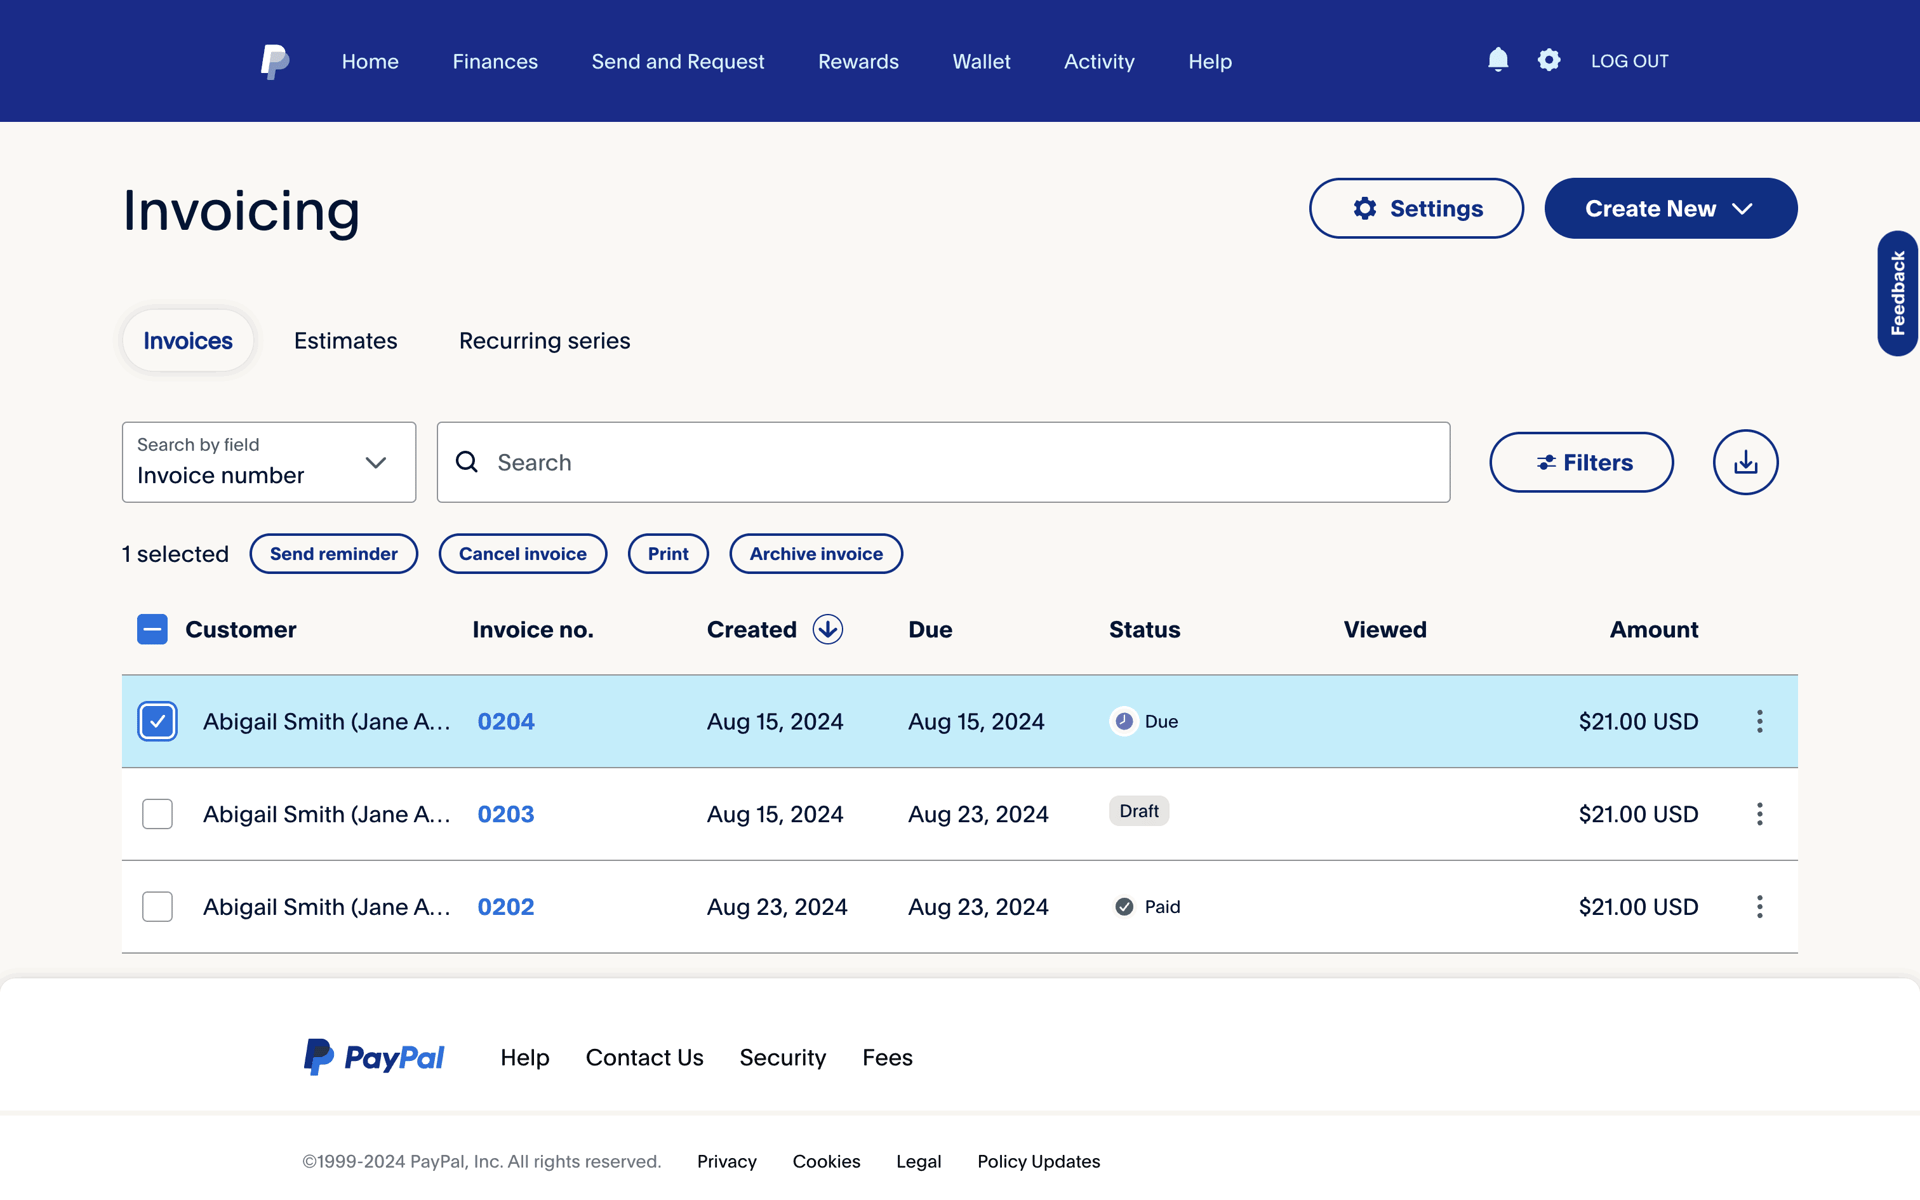Click the footer Security link
Screen dimensions: 1920x1200
pyautogui.click(x=783, y=1057)
